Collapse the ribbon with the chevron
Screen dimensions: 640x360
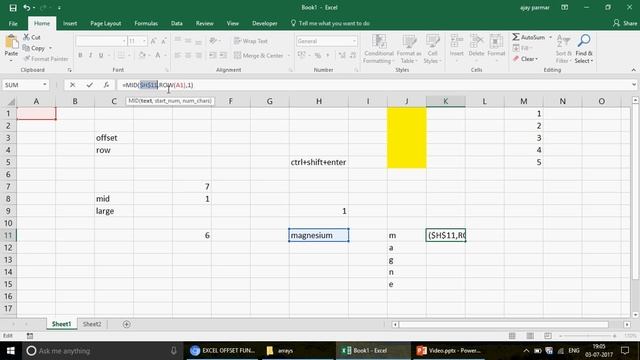pyautogui.click(x=633, y=70)
